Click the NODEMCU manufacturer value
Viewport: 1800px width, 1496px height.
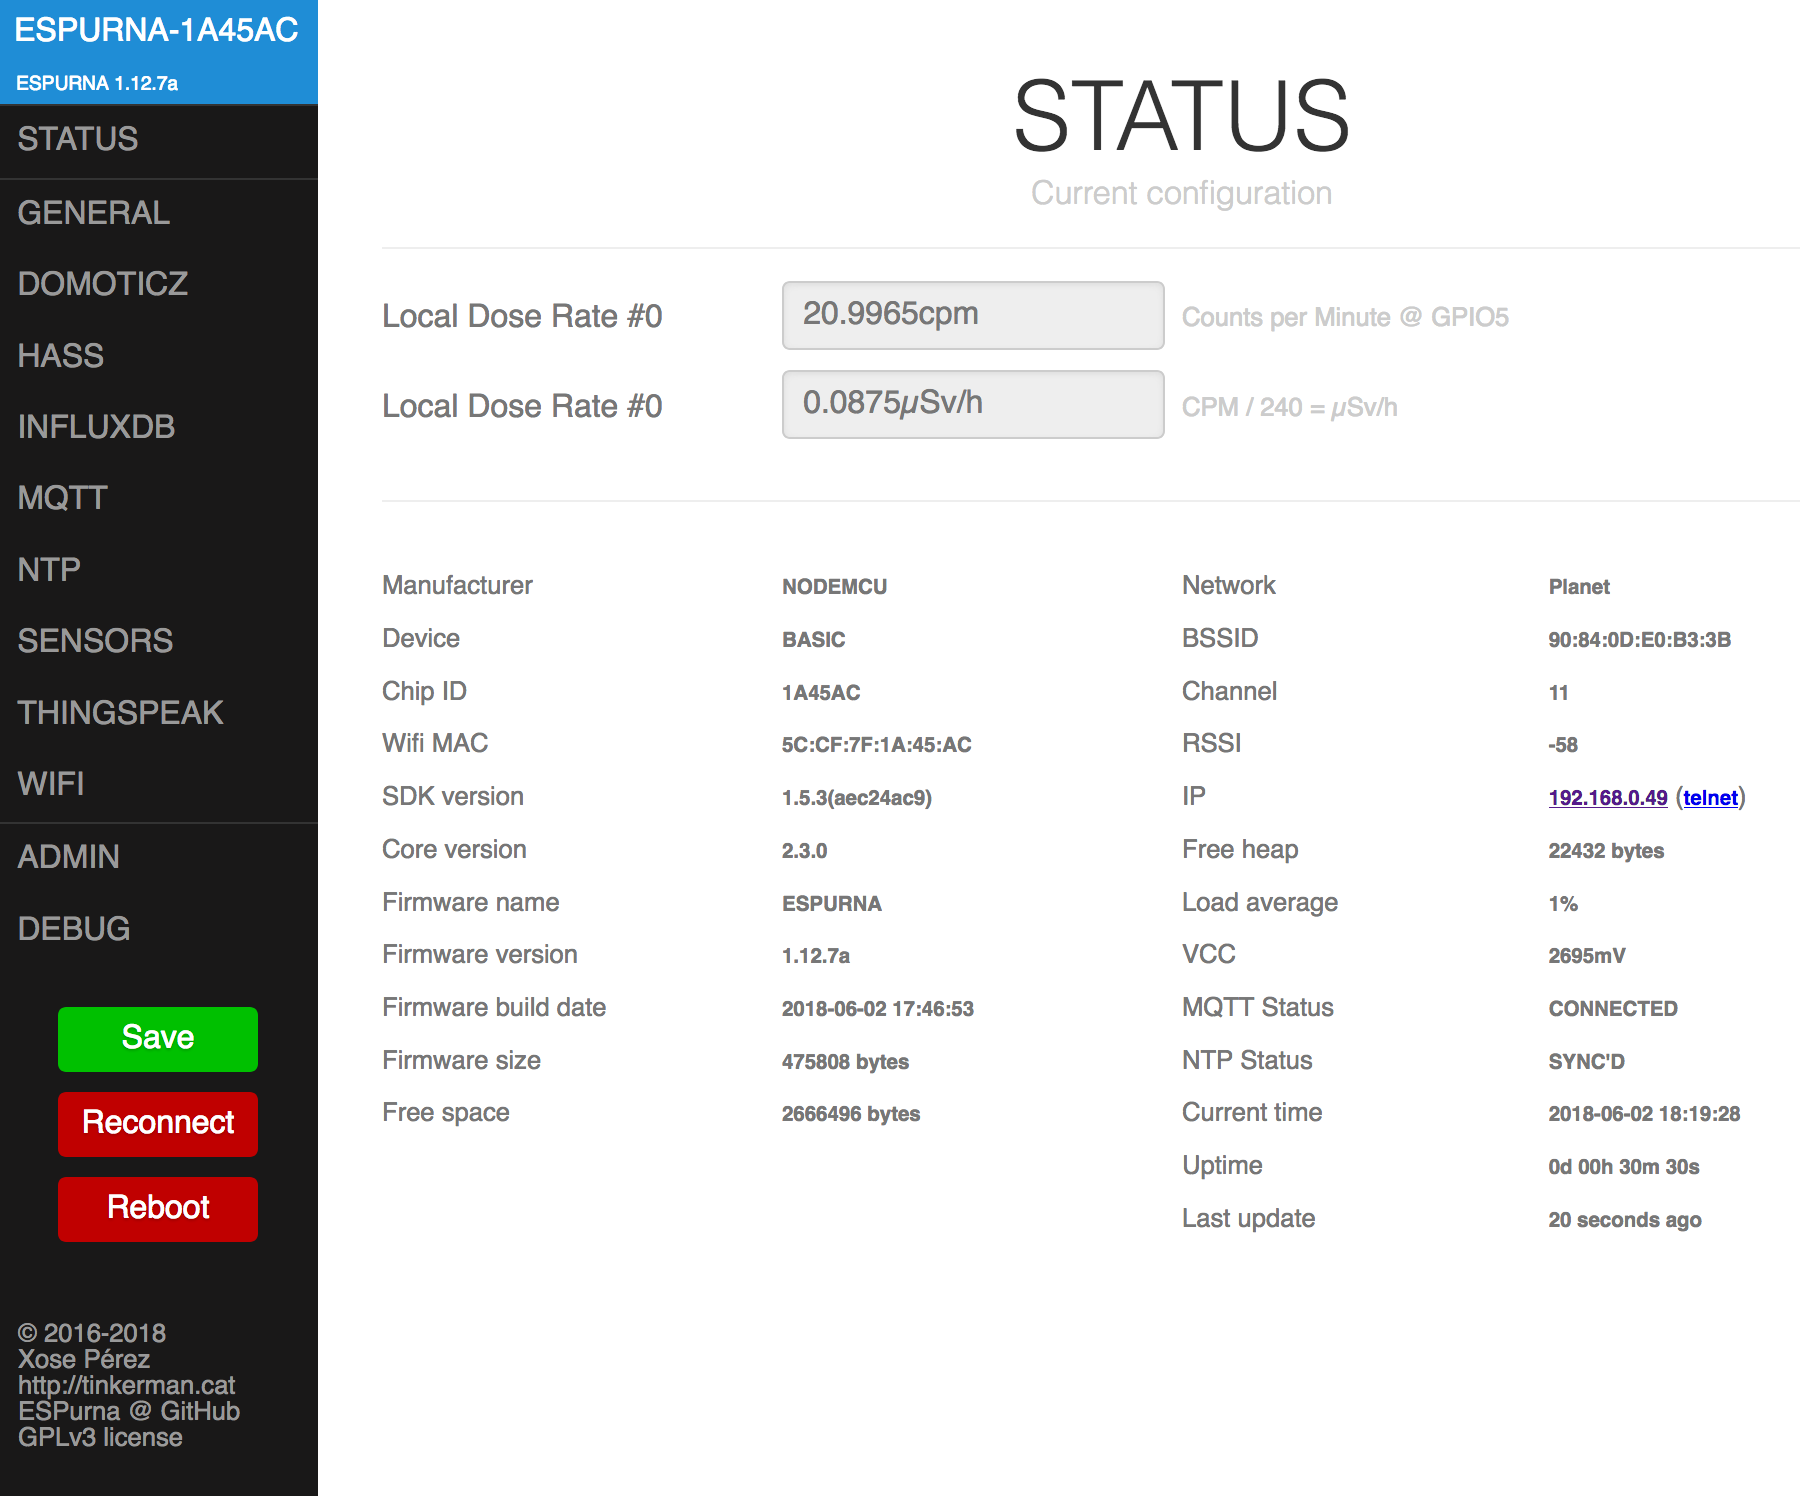835,587
